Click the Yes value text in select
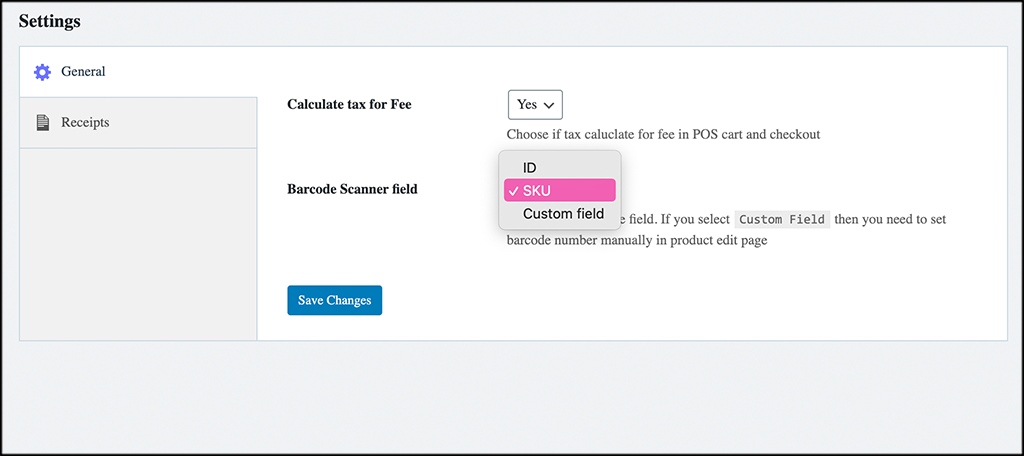1024x456 pixels. click(x=527, y=105)
